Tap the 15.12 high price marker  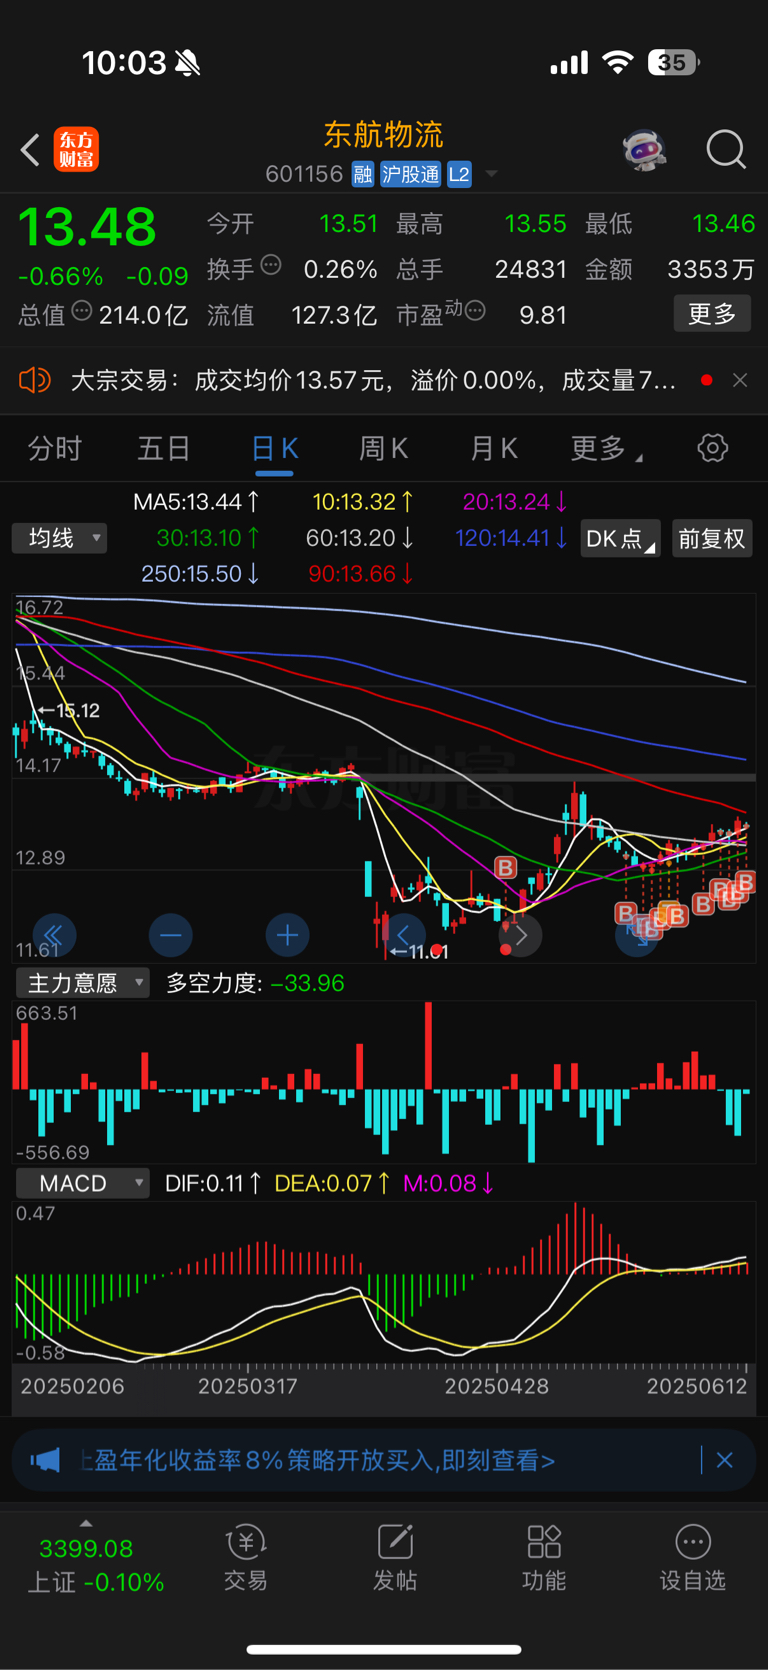(x=68, y=711)
